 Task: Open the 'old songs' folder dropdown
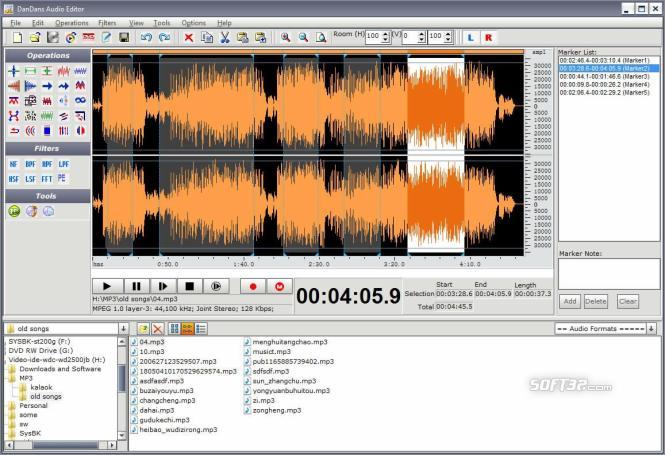coord(123,329)
